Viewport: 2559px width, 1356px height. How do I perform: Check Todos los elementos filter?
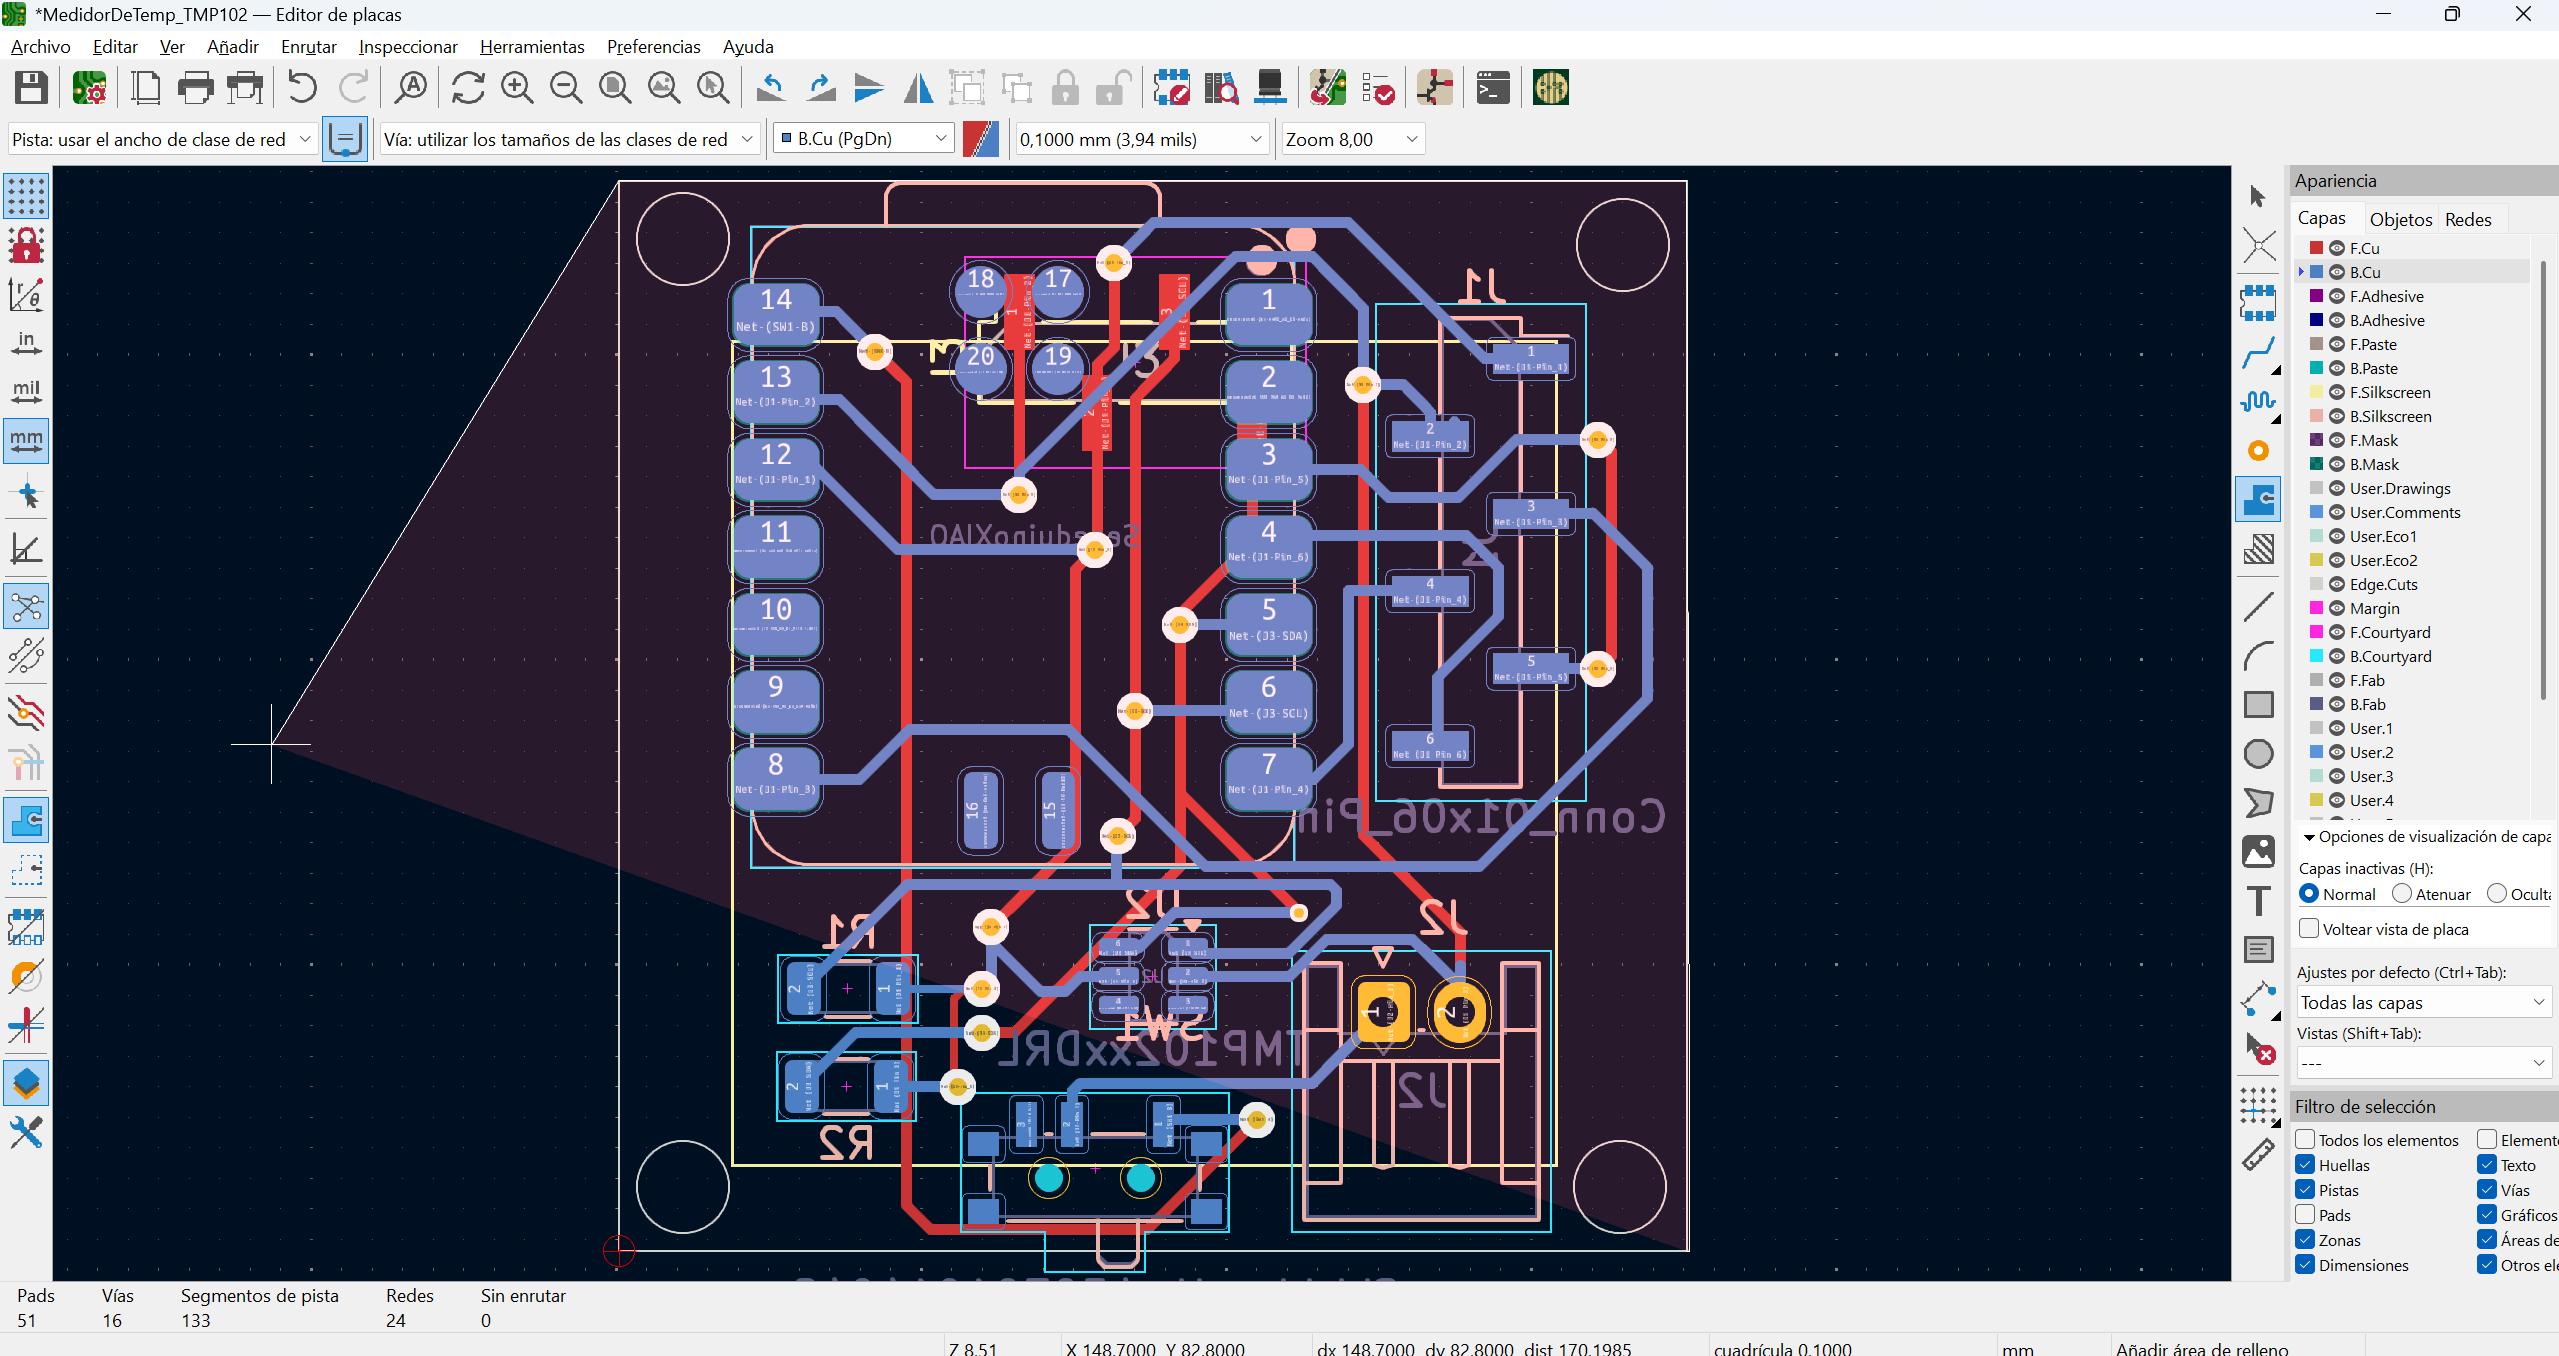click(x=2305, y=1140)
